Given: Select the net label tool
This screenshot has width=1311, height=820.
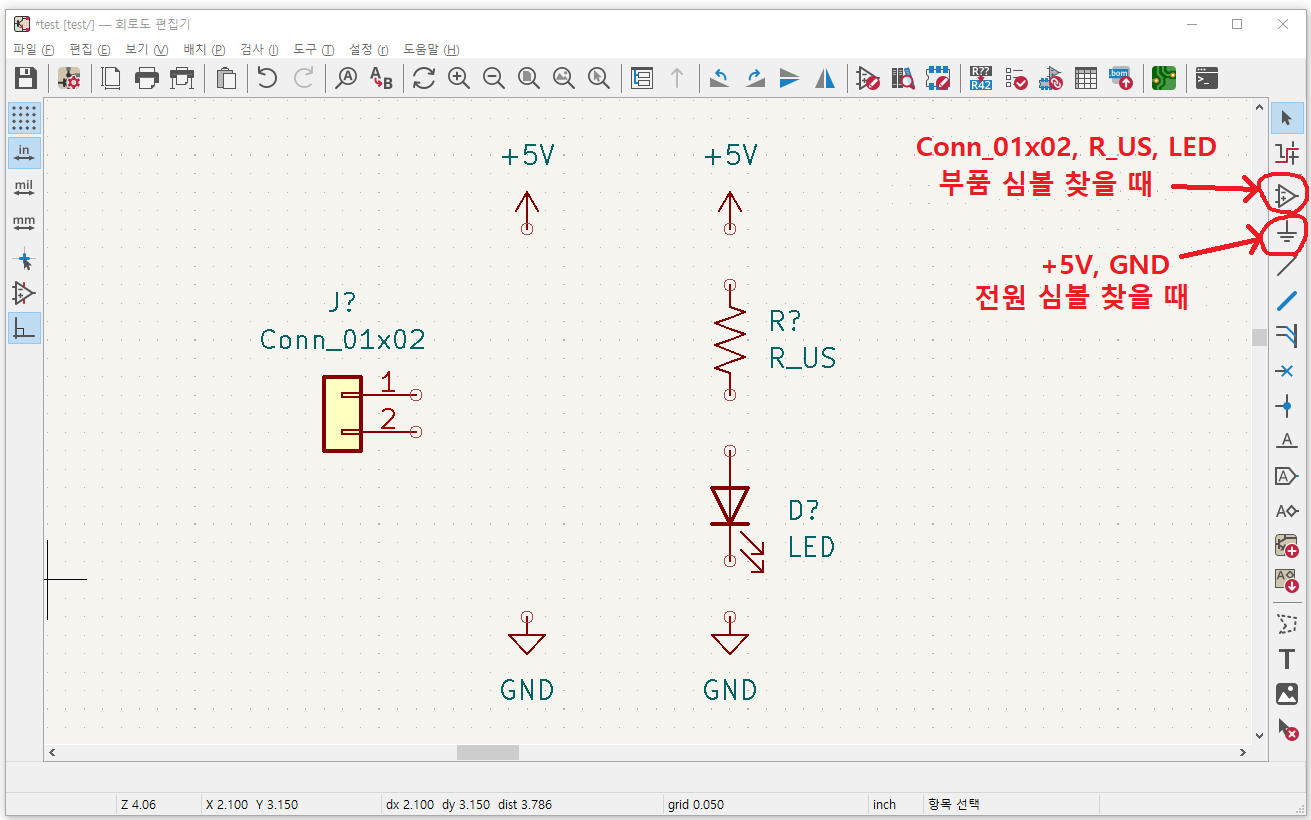Looking at the screenshot, I should pos(1287,441).
